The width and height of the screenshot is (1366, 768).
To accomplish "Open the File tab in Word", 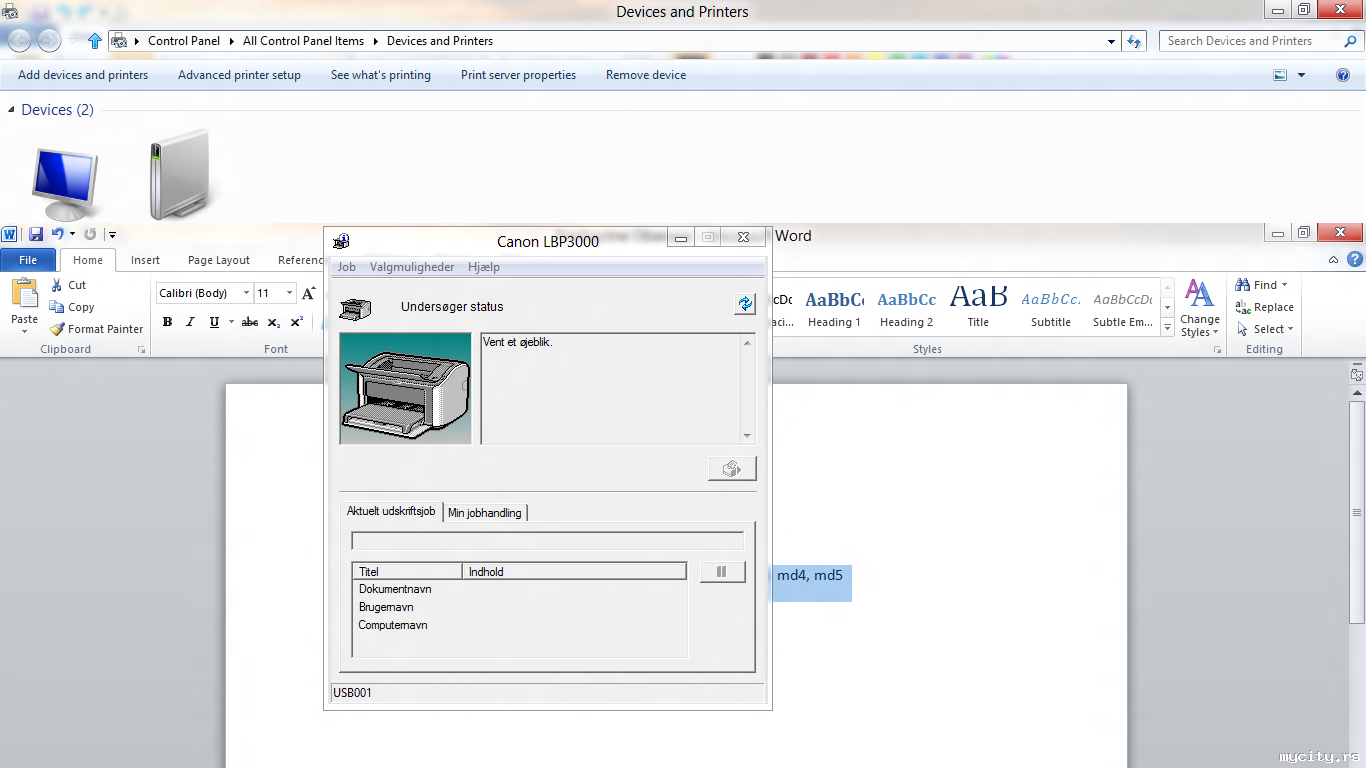I will [x=28, y=260].
